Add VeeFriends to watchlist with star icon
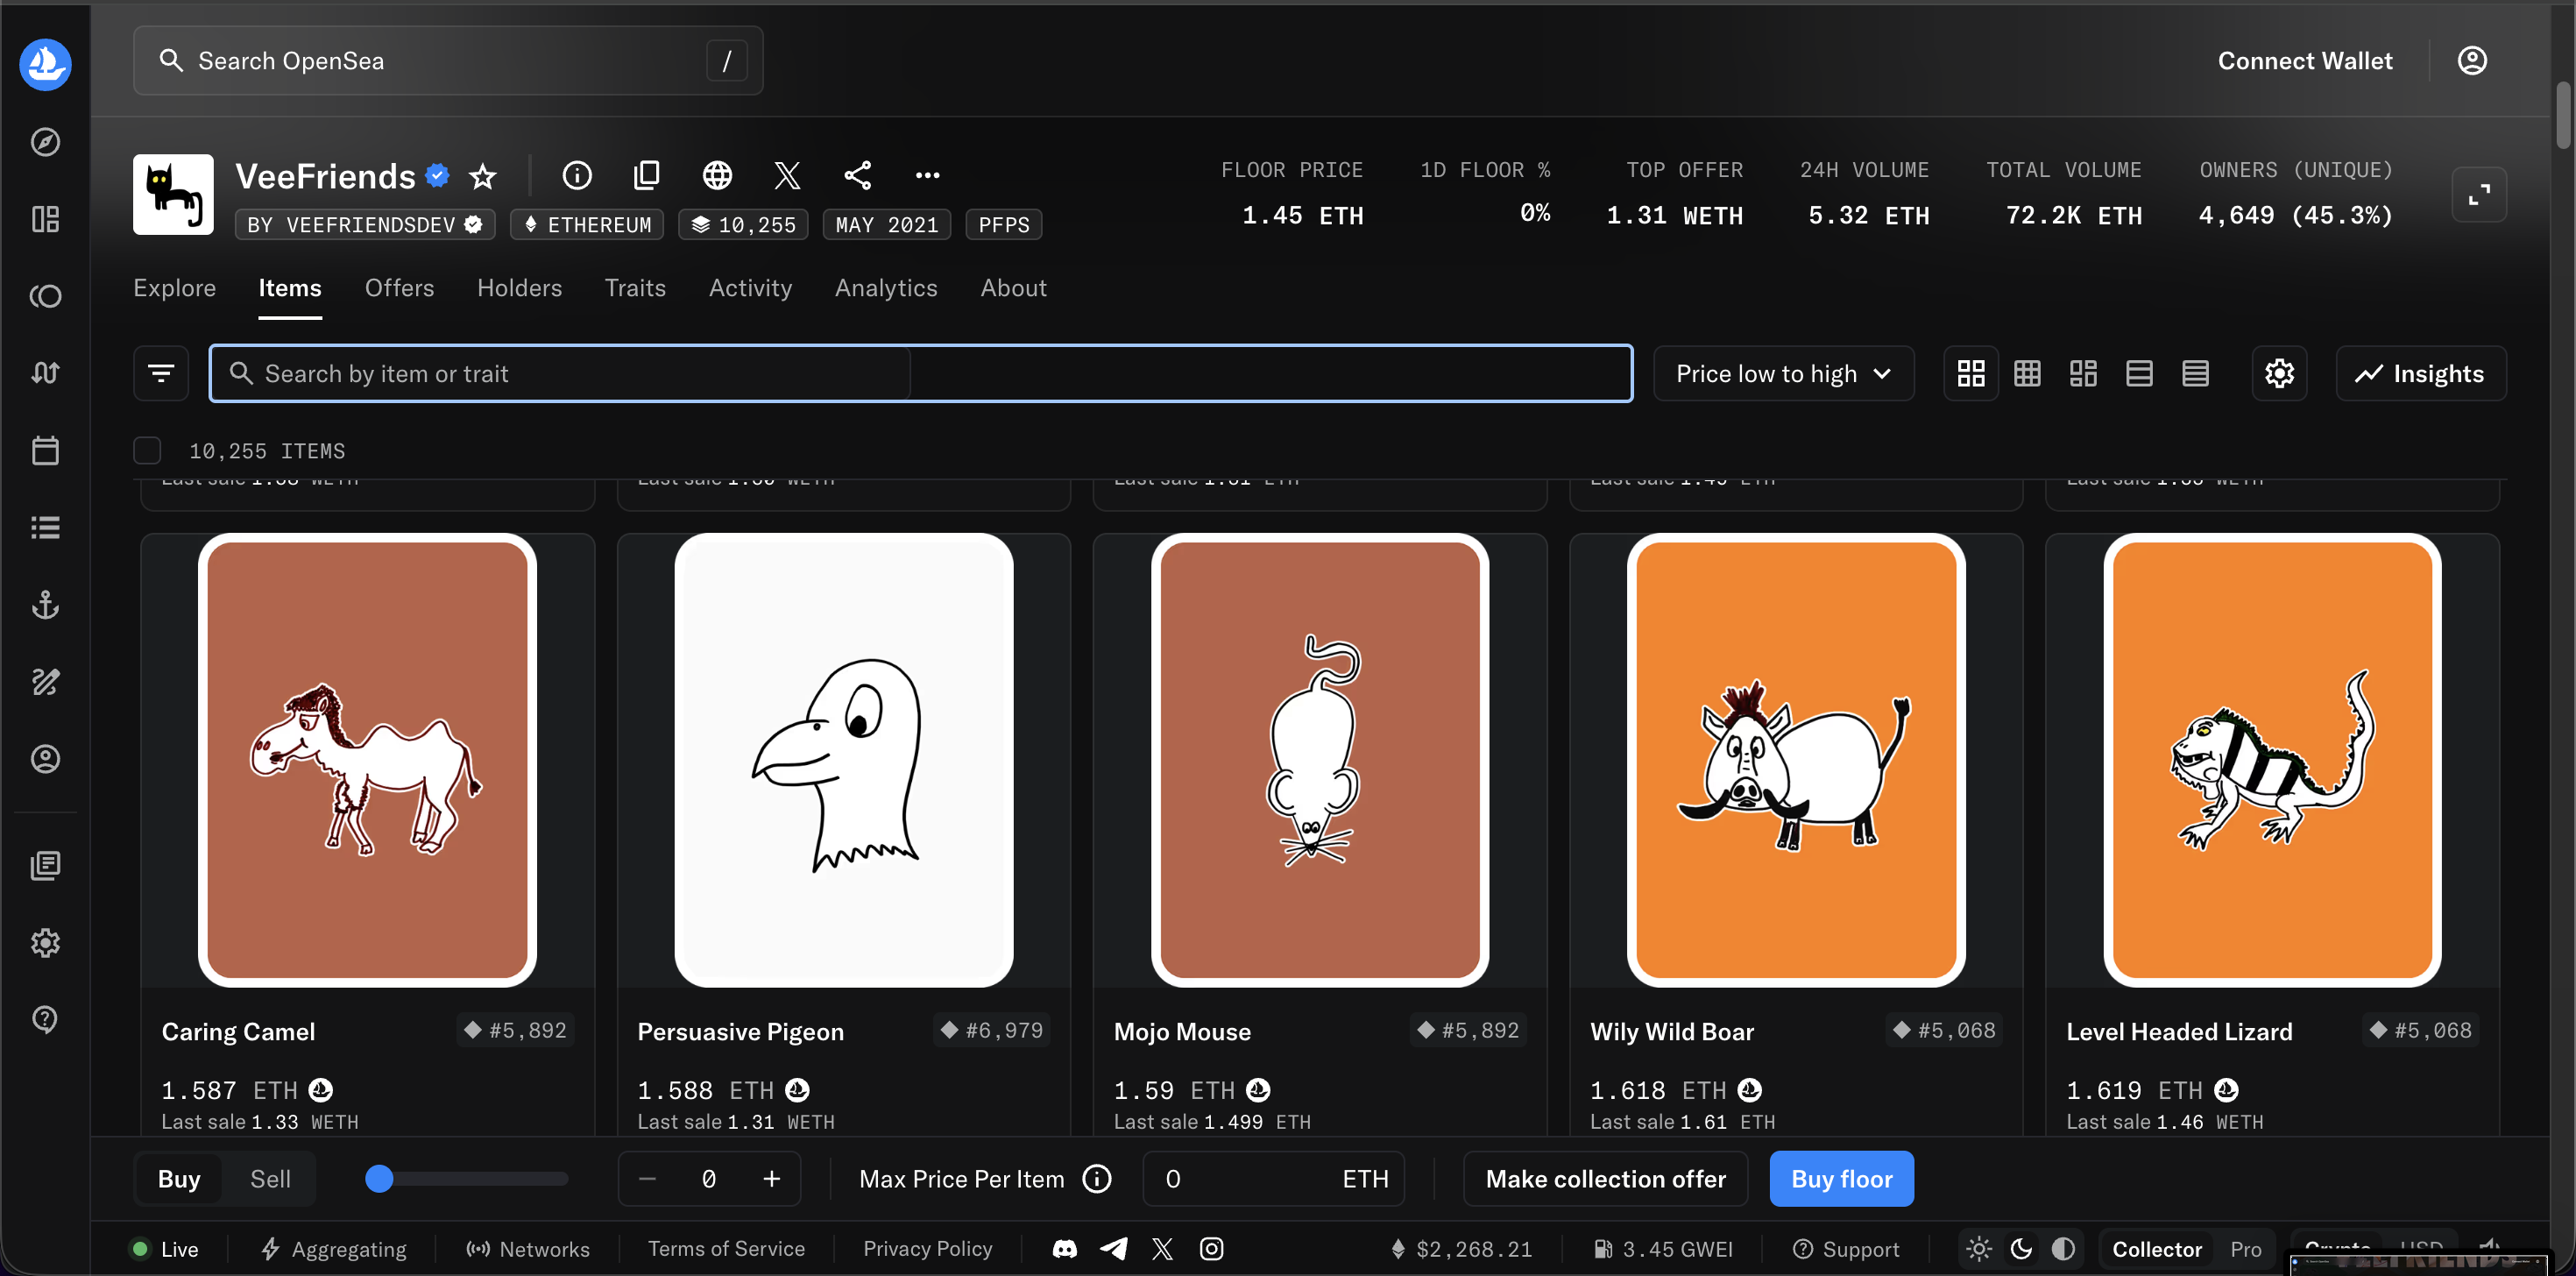The width and height of the screenshot is (2576, 1276). coord(483,176)
